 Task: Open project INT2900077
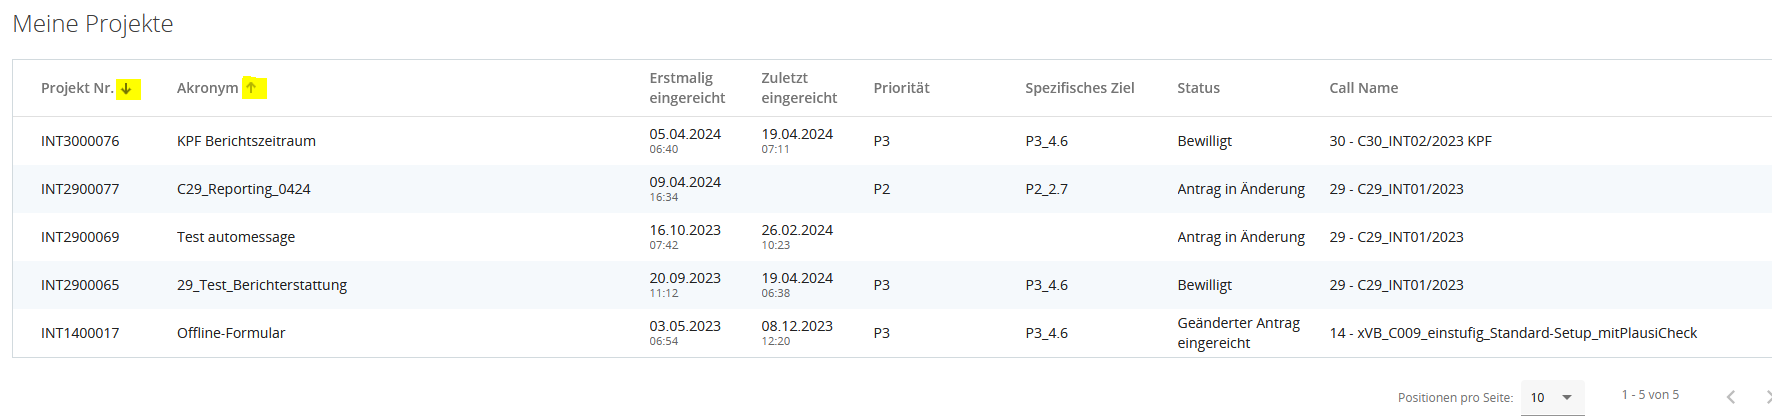coord(80,189)
